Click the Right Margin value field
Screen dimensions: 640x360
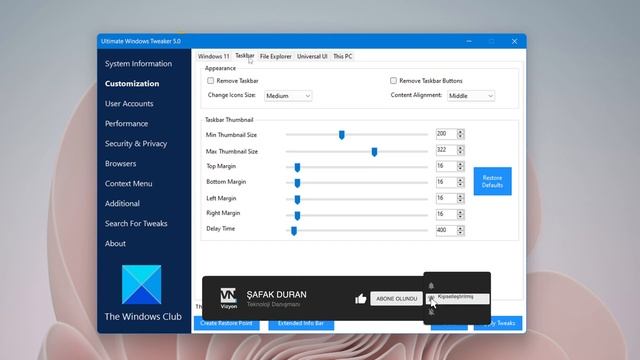[x=446, y=214]
